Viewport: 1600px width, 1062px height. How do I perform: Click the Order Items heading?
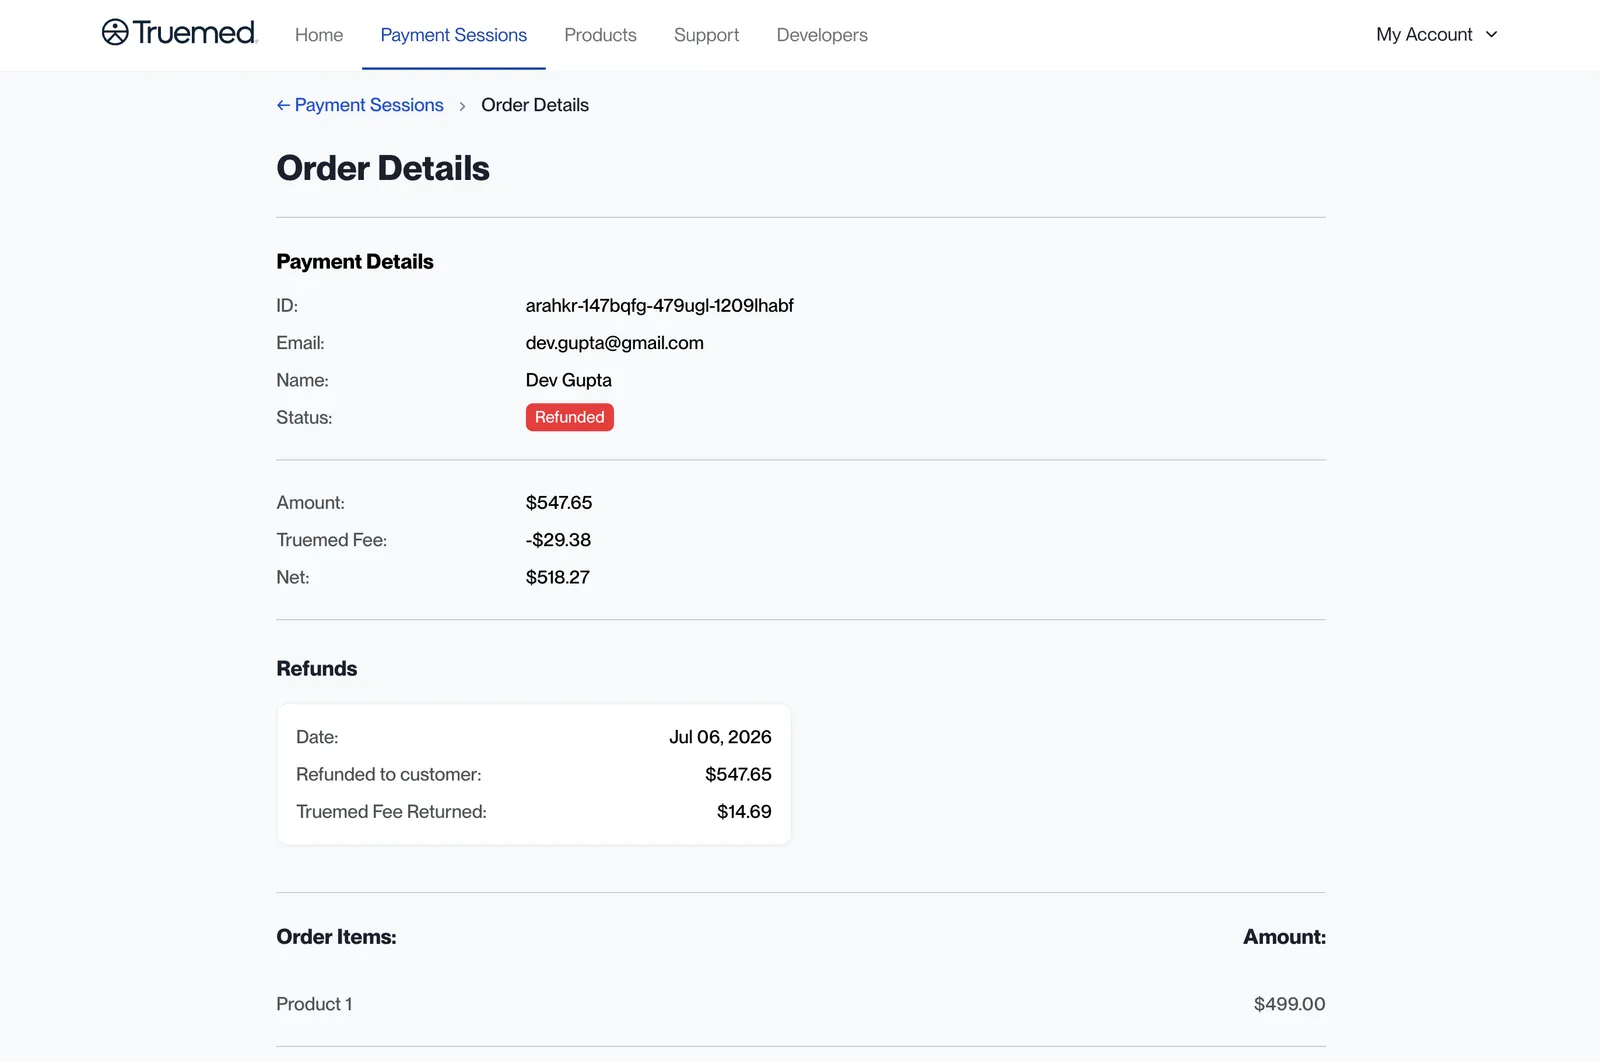pos(336,937)
